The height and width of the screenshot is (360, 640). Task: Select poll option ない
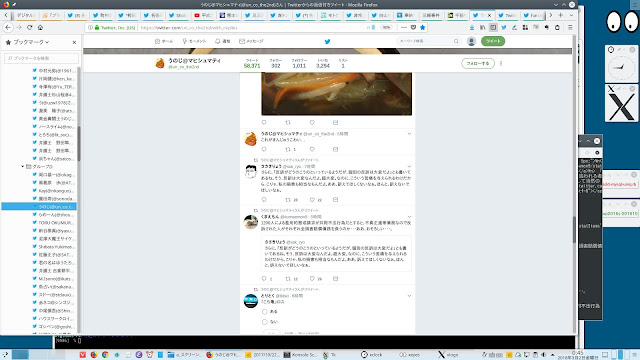tap(264, 322)
